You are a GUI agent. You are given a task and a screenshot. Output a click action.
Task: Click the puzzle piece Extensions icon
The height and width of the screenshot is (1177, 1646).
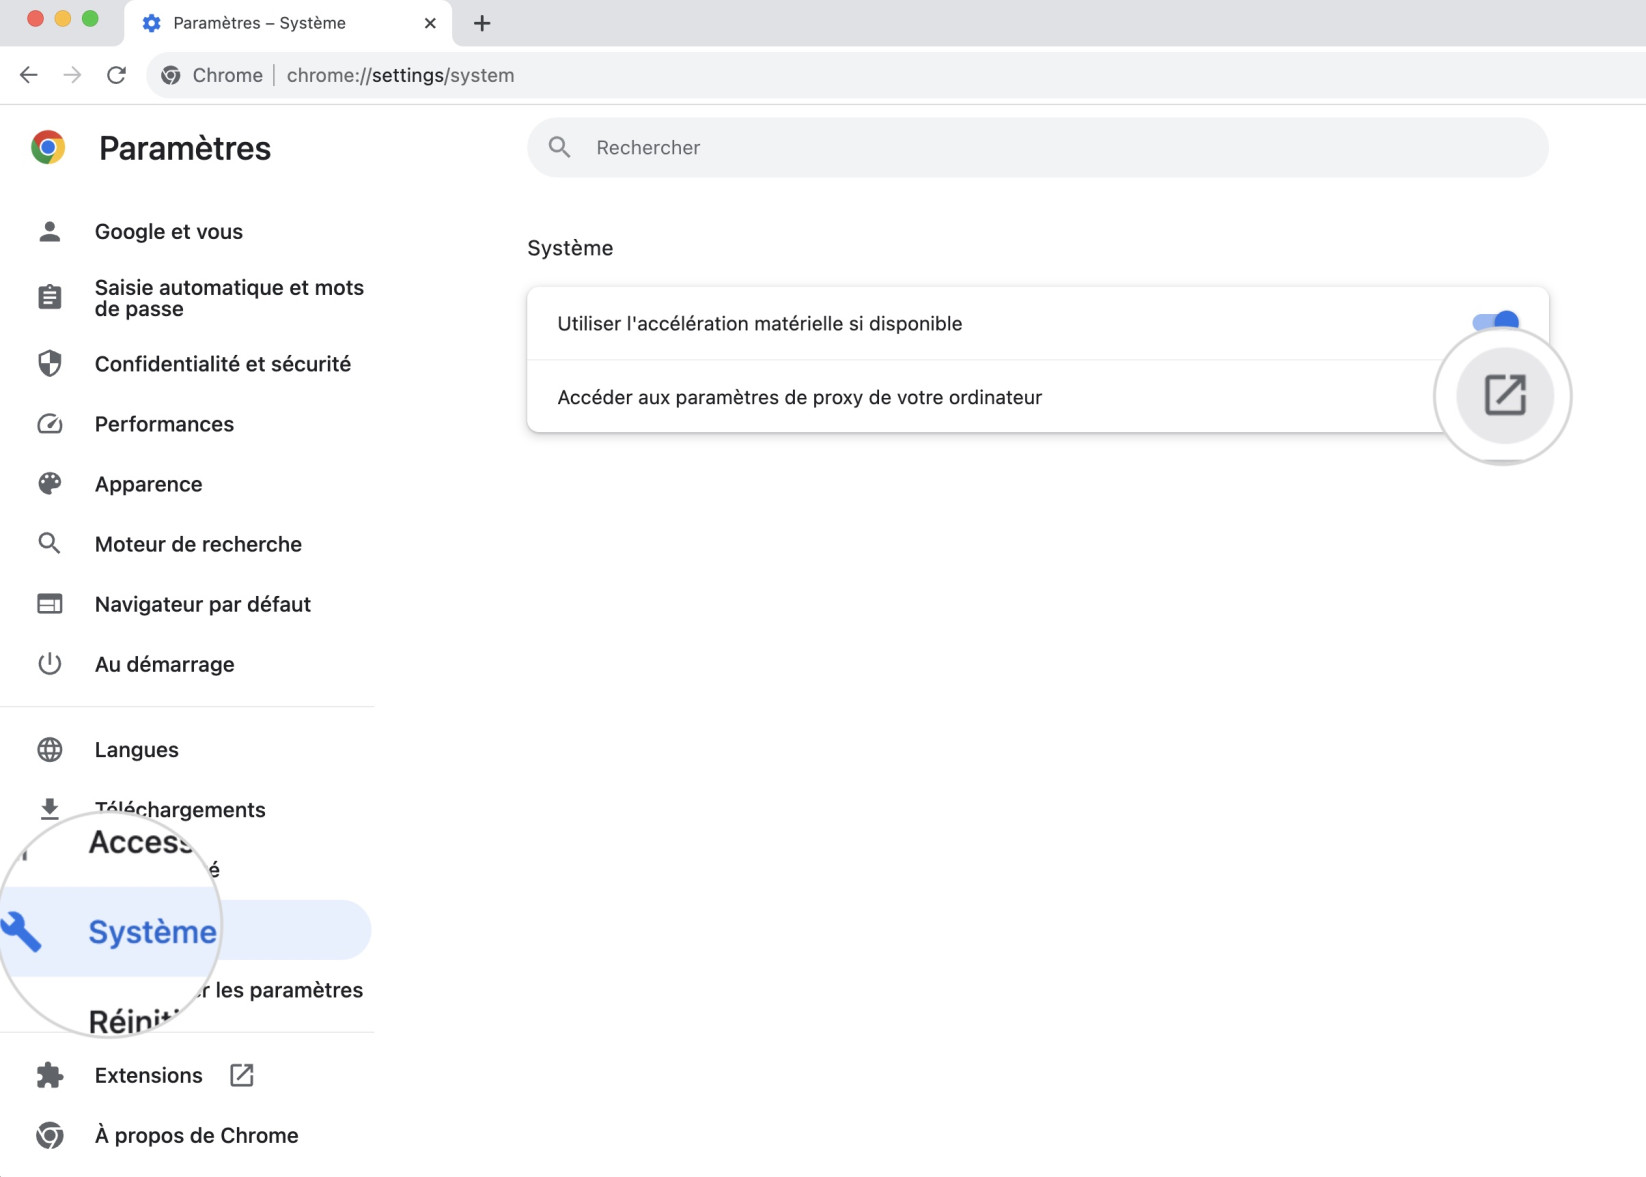click(x=49, y=1076)
